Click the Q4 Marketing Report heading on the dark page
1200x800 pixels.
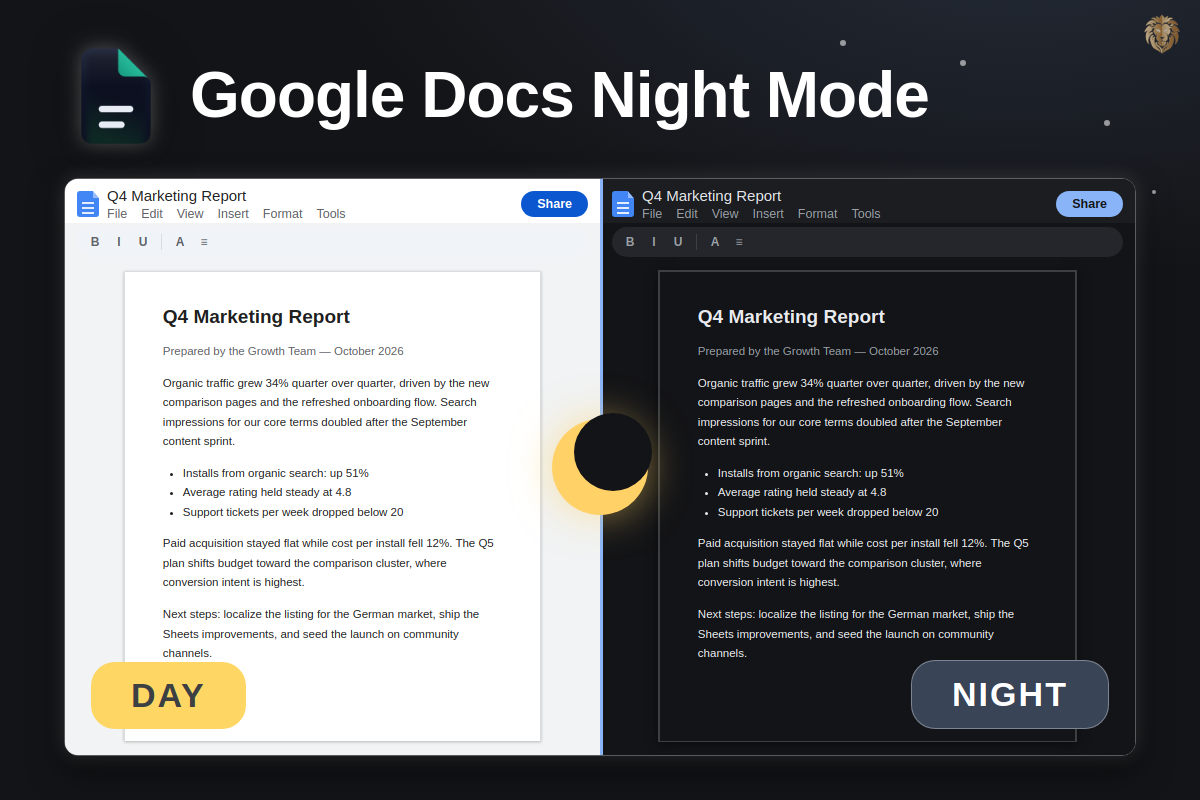[791, 317]
